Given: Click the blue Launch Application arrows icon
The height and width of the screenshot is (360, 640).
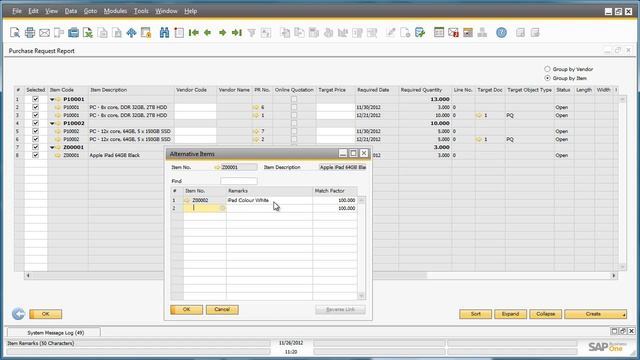Looking at the screenshot, I should point(131,33).
